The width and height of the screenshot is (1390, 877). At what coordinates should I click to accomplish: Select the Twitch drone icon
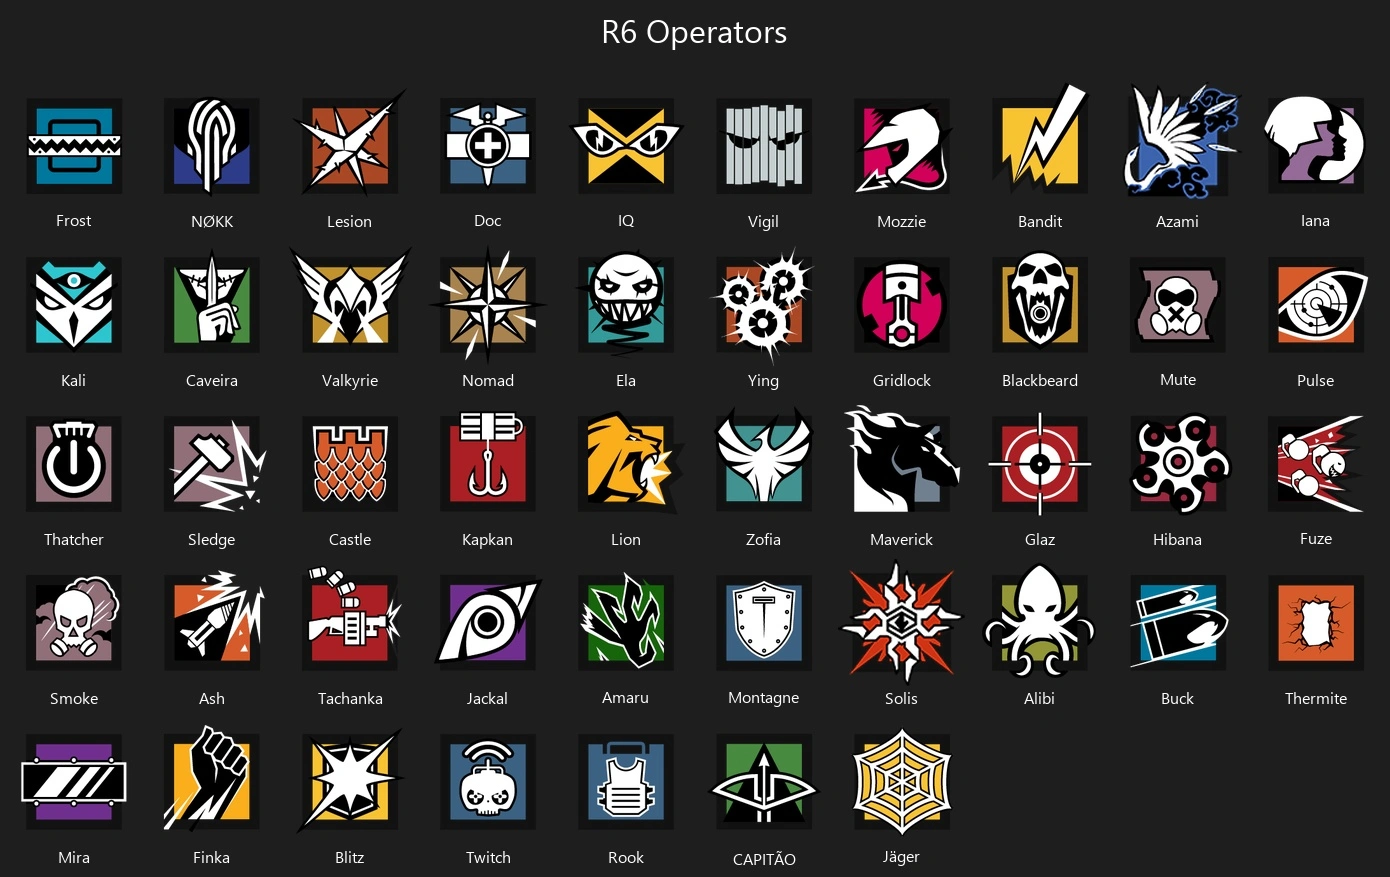click(488, 781)
